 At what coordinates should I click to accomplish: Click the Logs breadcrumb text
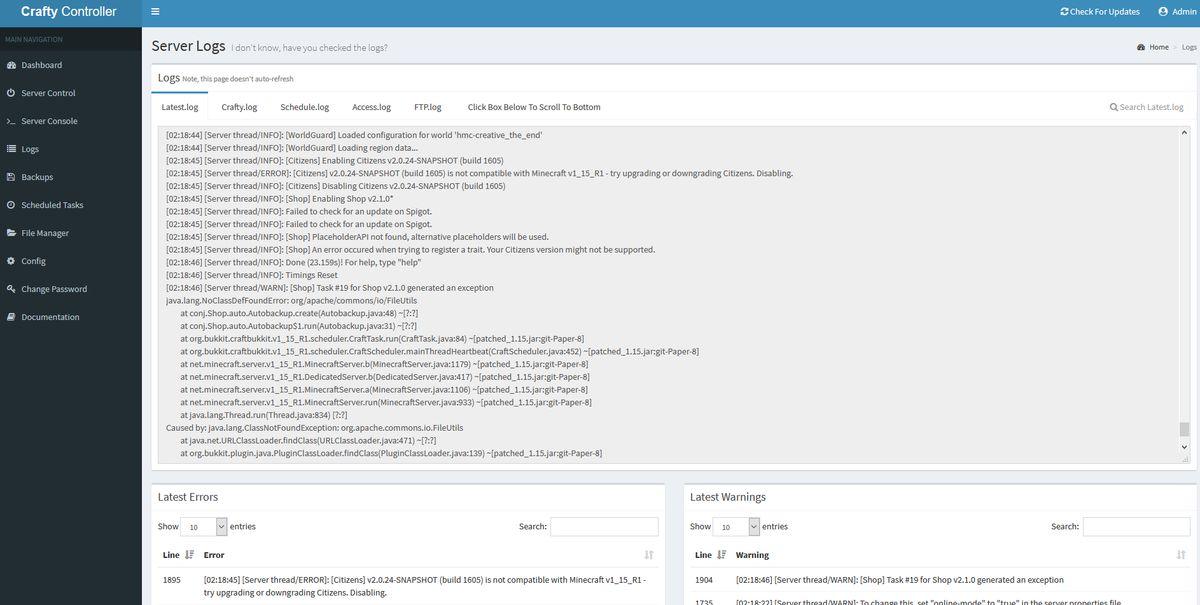point(1189,47)
